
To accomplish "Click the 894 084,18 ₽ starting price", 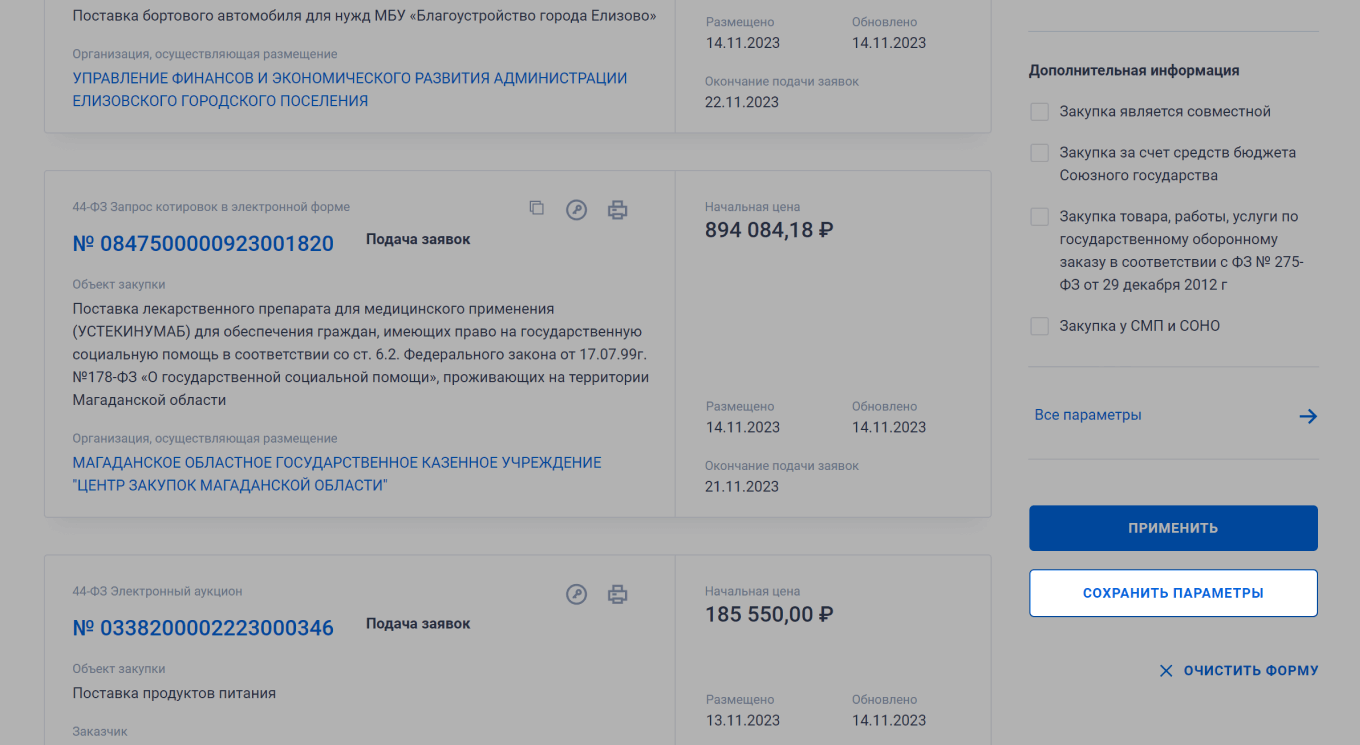I will [769, 230].
